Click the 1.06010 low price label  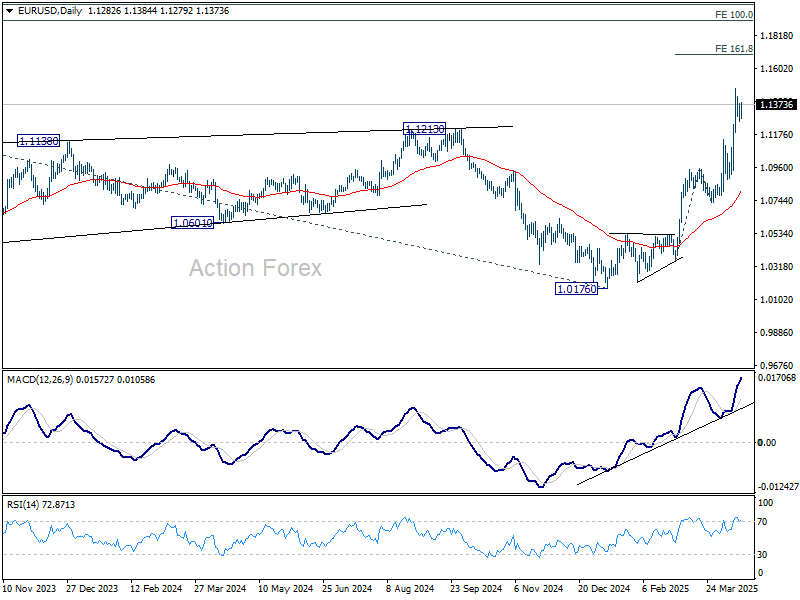pos(193,223)
